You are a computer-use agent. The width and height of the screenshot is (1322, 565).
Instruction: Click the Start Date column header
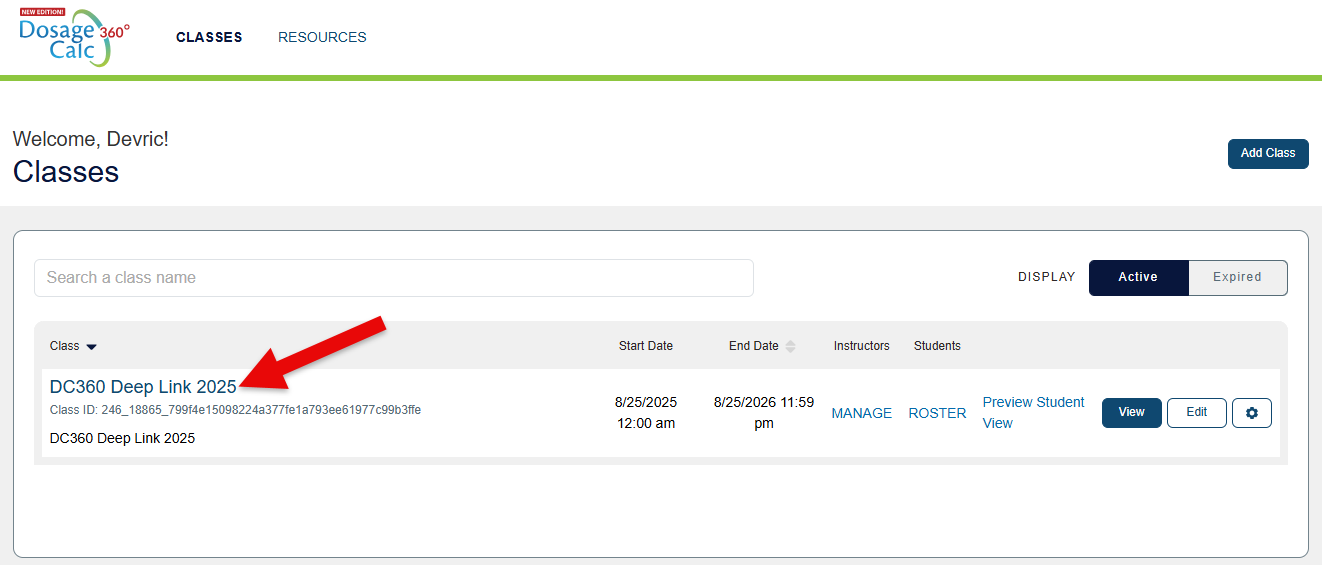(x=645, y=346)
